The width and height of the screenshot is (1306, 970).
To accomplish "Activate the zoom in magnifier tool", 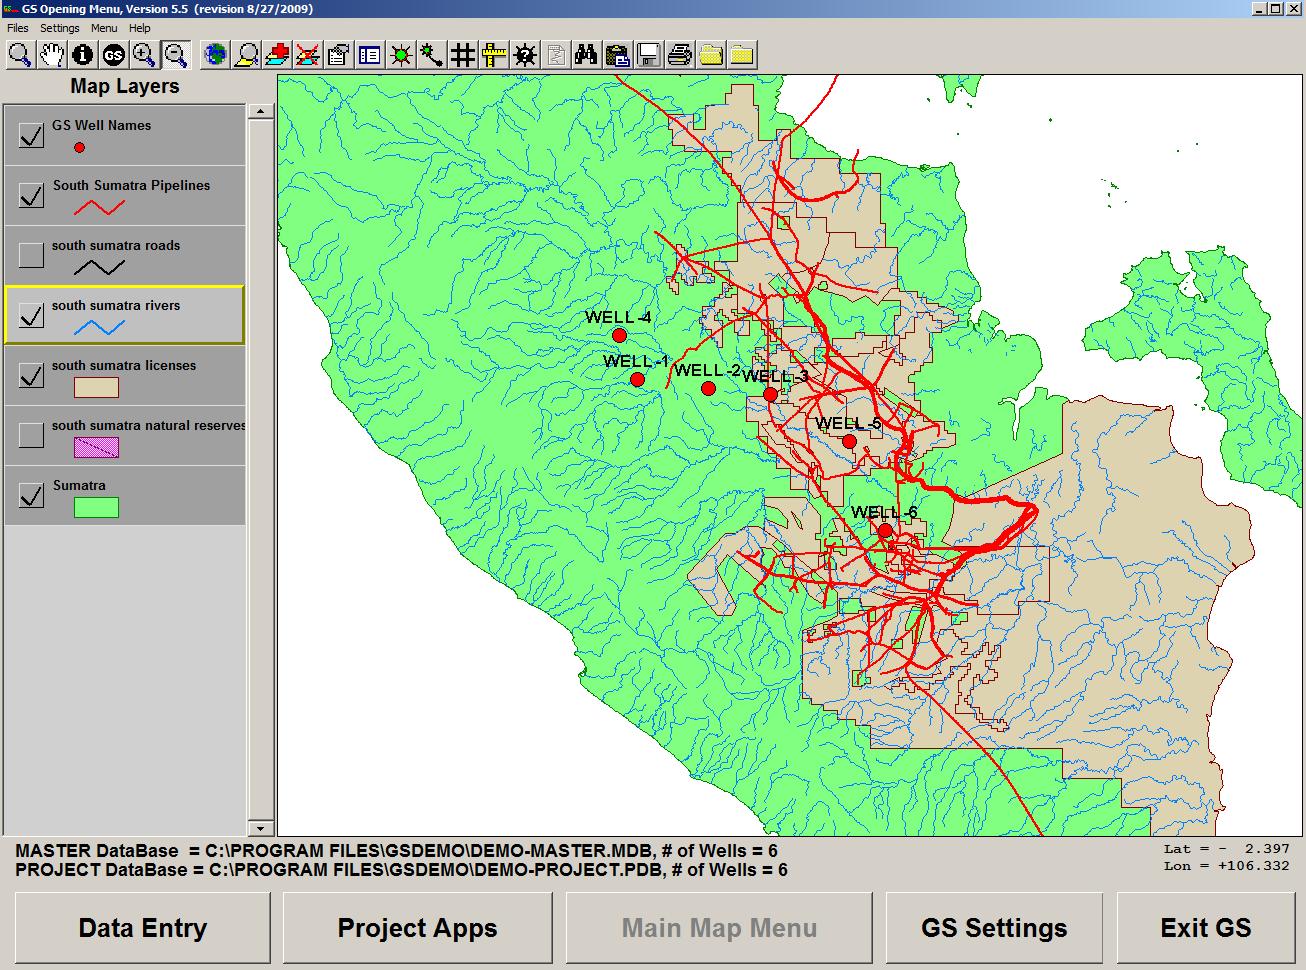I will point(145,55).
